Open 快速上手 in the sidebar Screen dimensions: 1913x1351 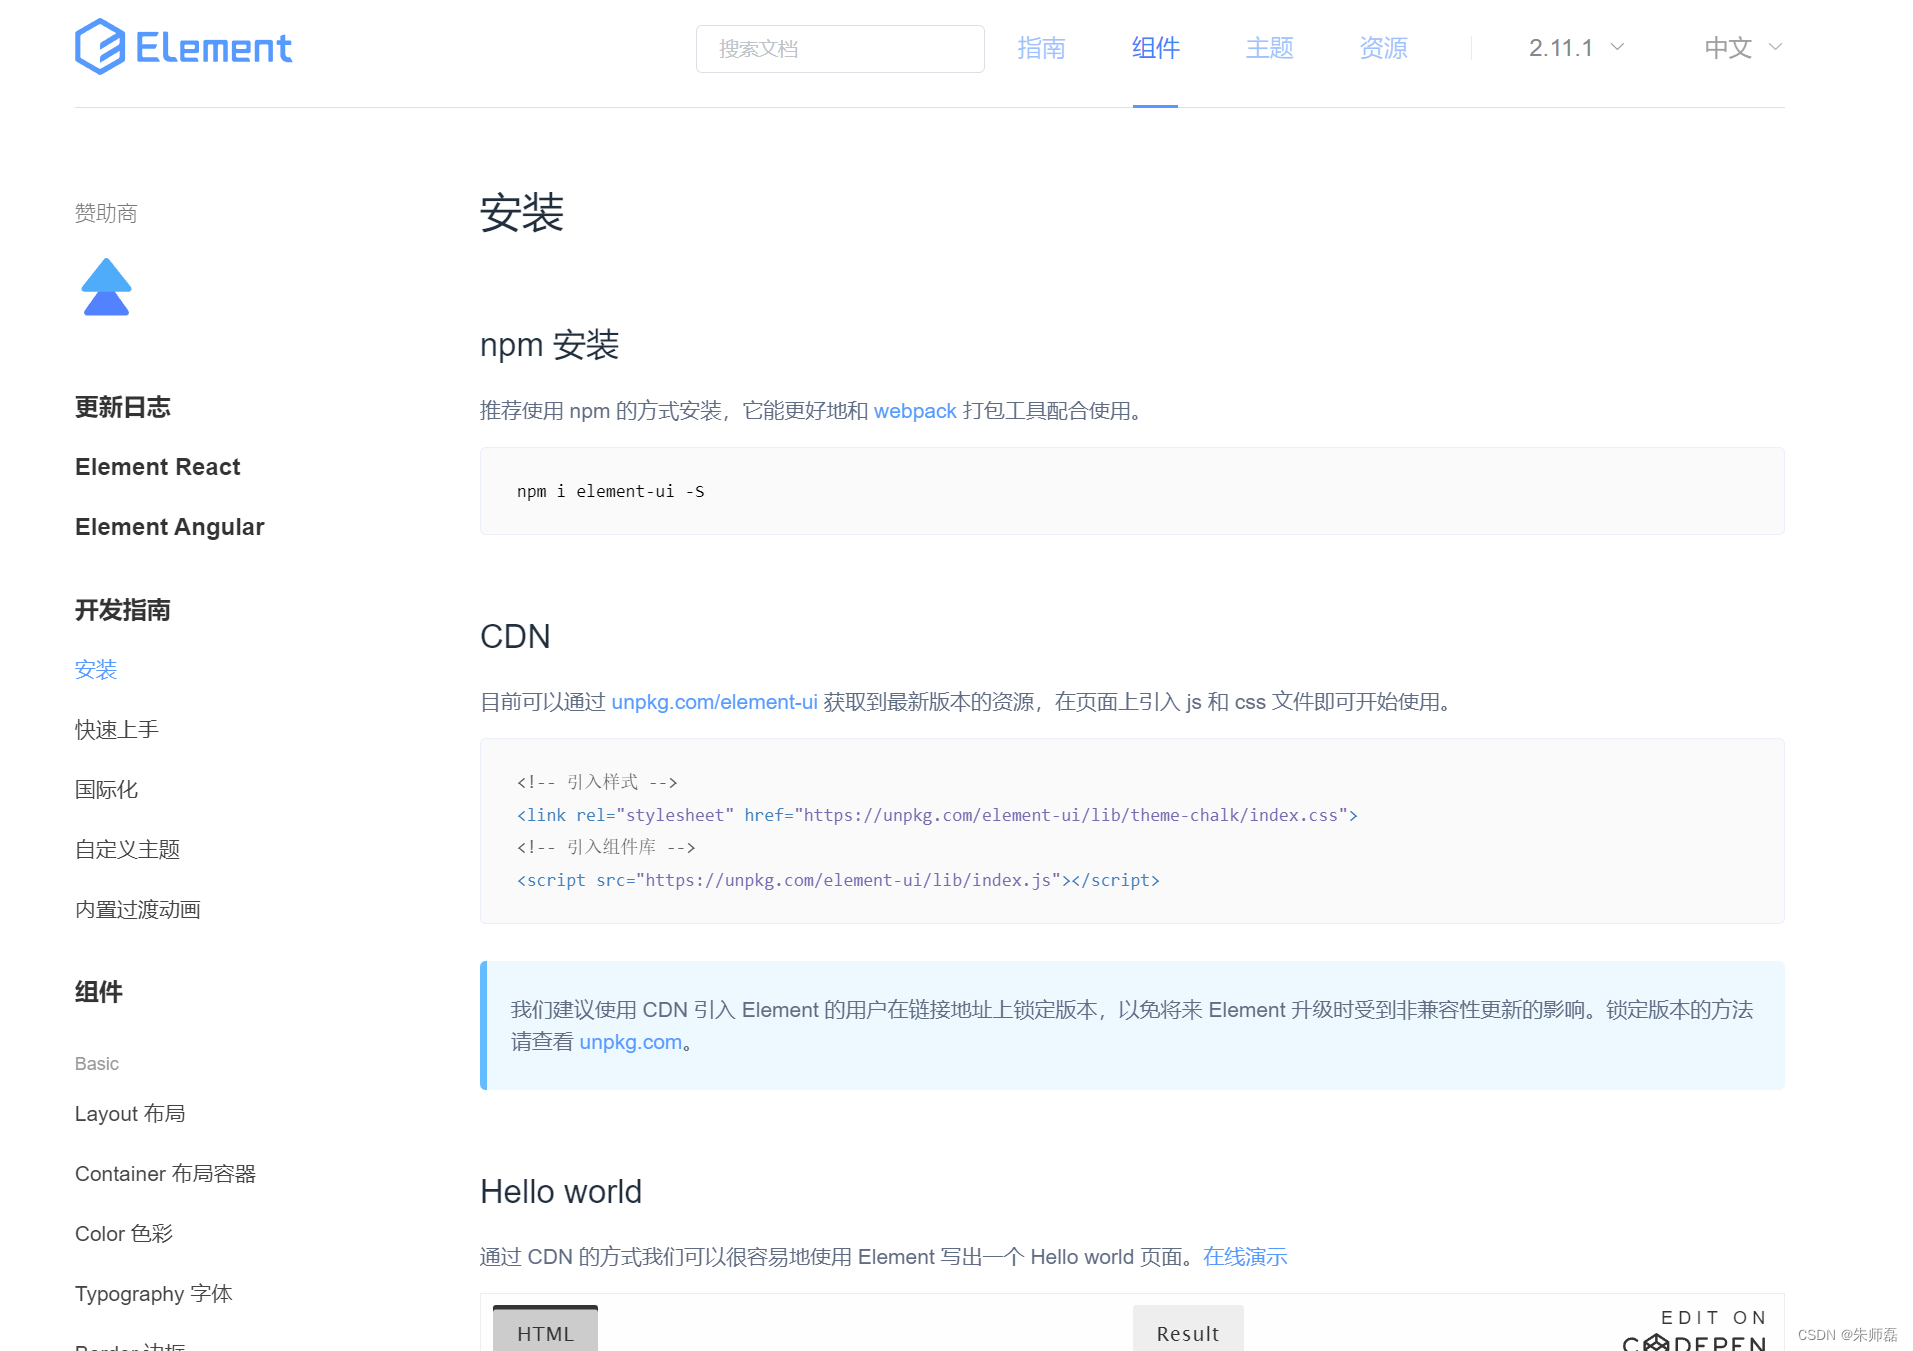116,729
